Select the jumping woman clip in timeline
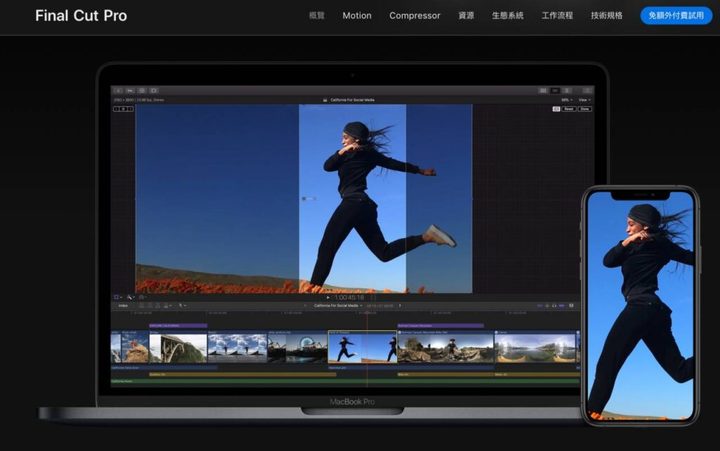Viewport: 720px width, 451px height. point(361,347)
